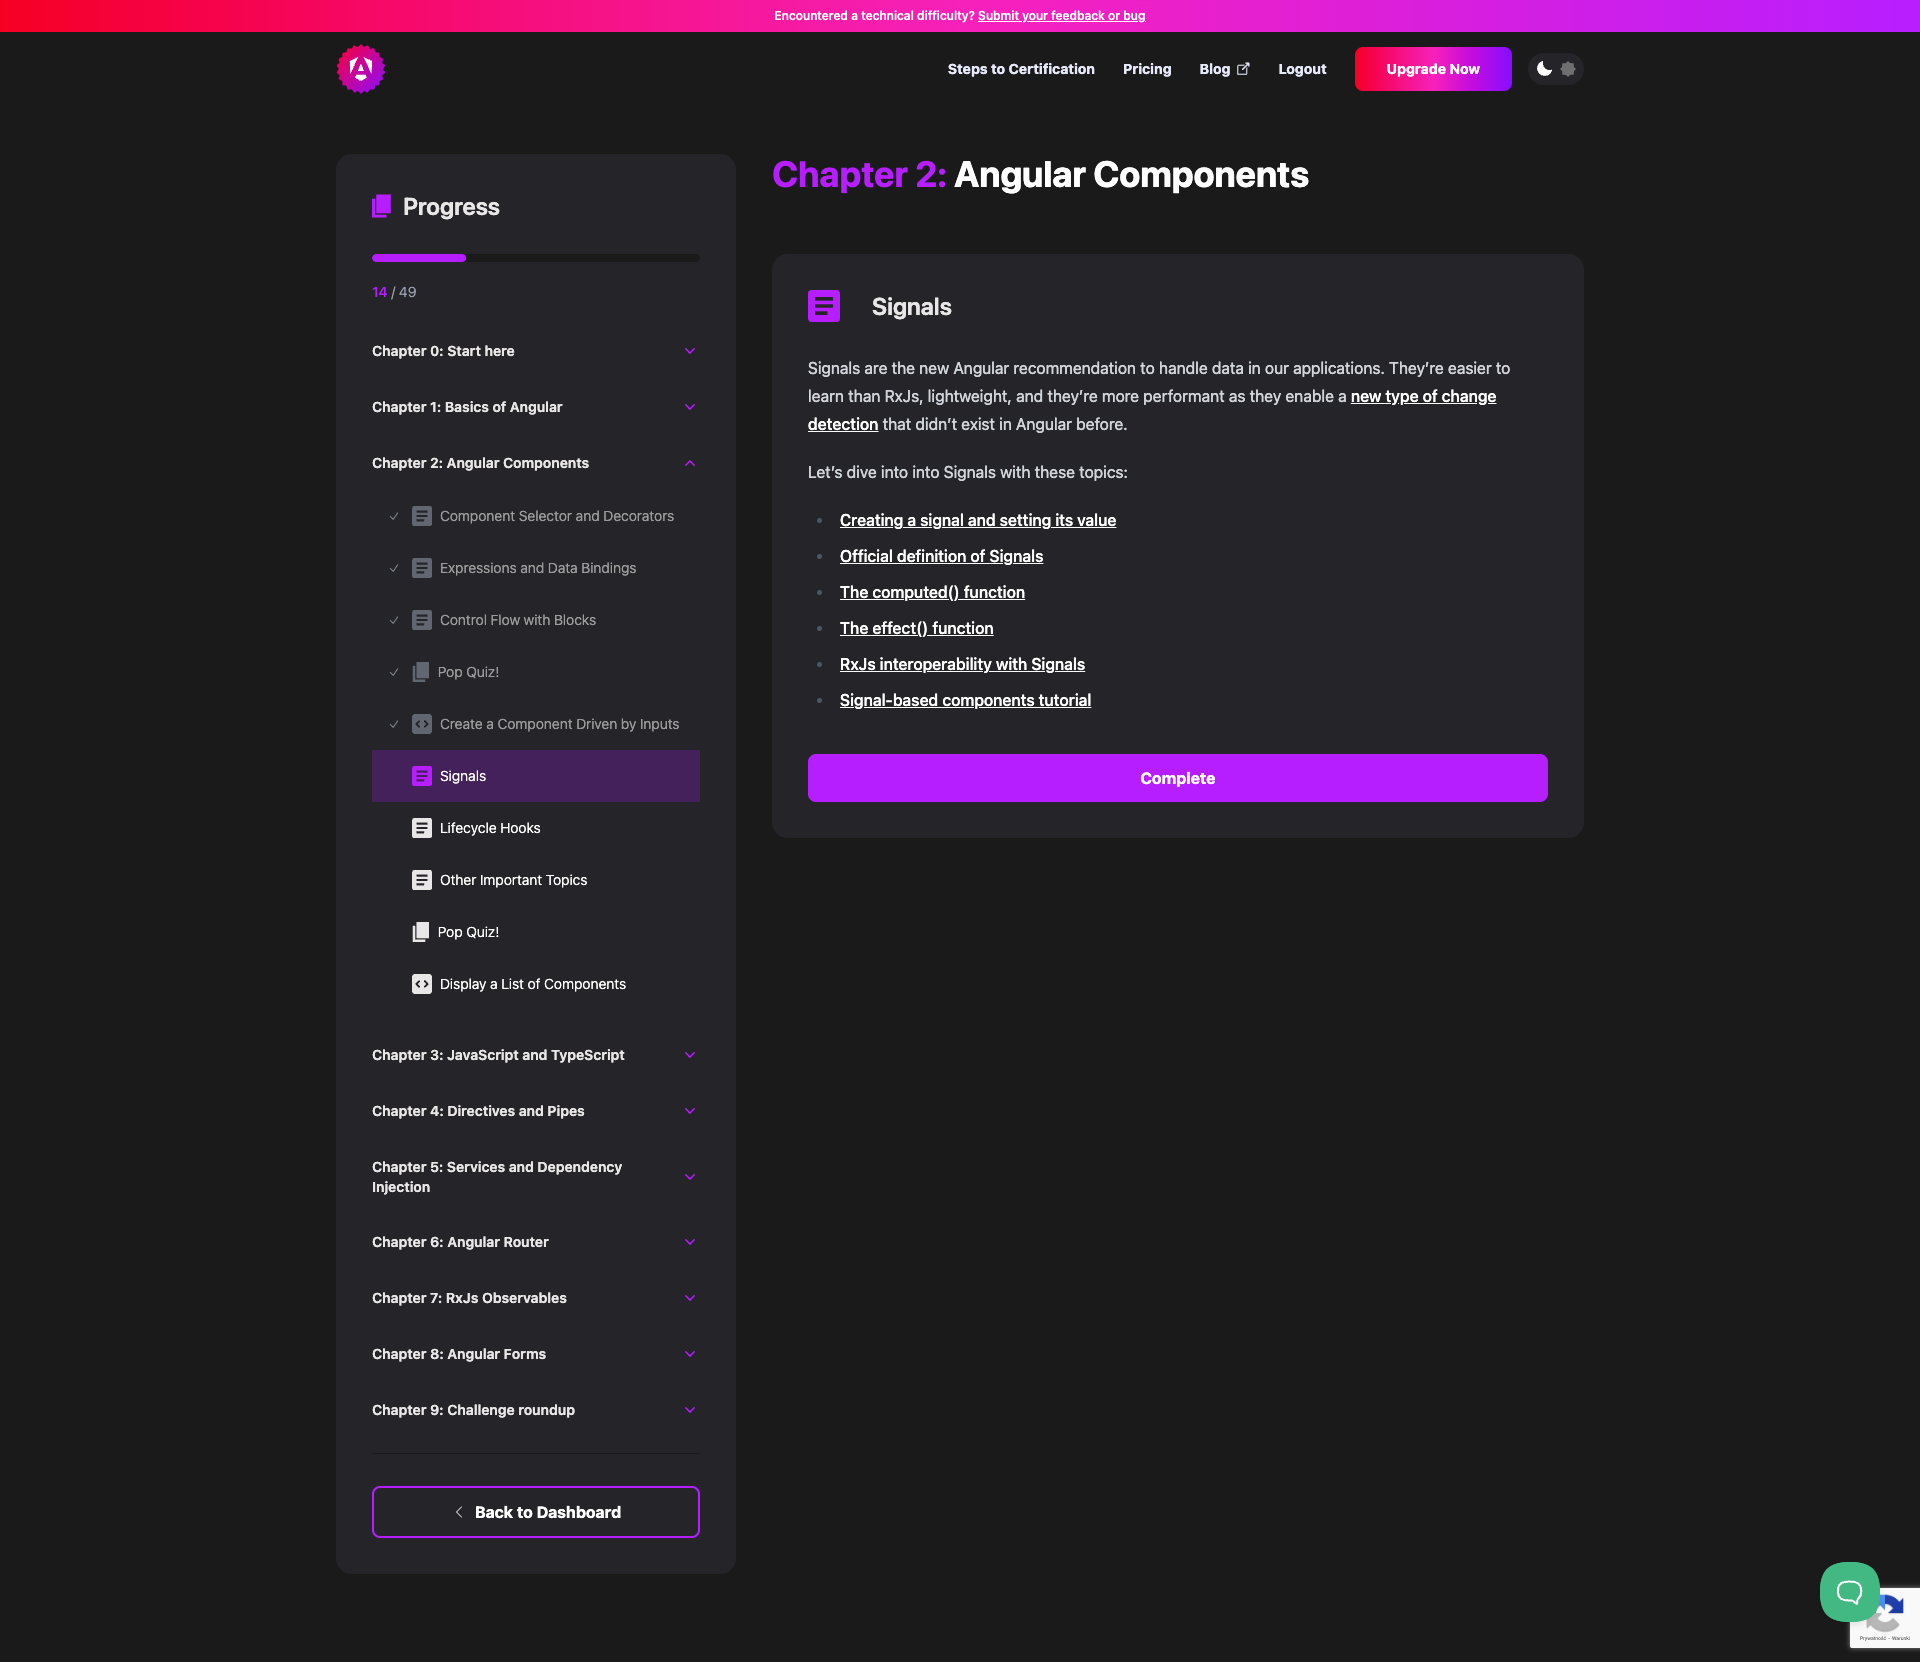The height and width of the screenshot is (1662, 1920).
Task: Expand Chapter 7: RxJs Observables
Action: tap(690, 1298)
